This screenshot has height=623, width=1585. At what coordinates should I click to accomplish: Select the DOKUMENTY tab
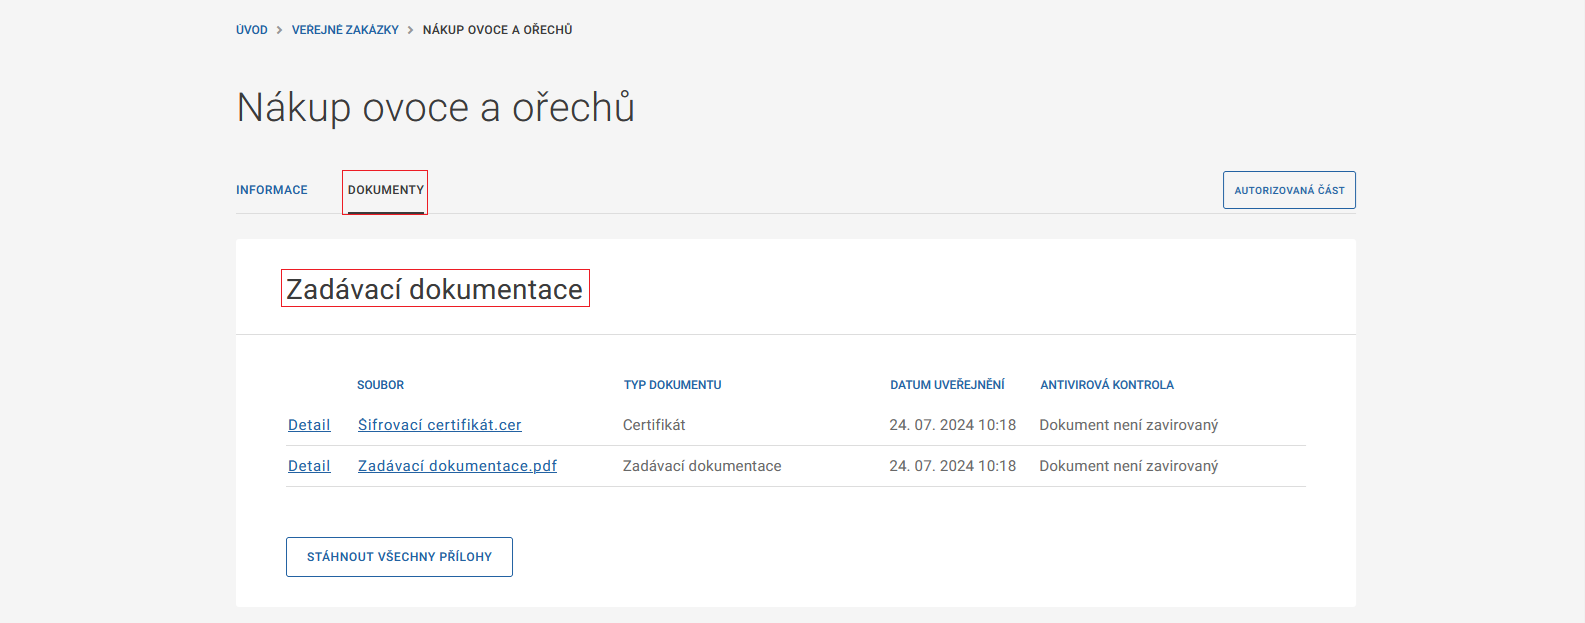(x=386, y=190)
